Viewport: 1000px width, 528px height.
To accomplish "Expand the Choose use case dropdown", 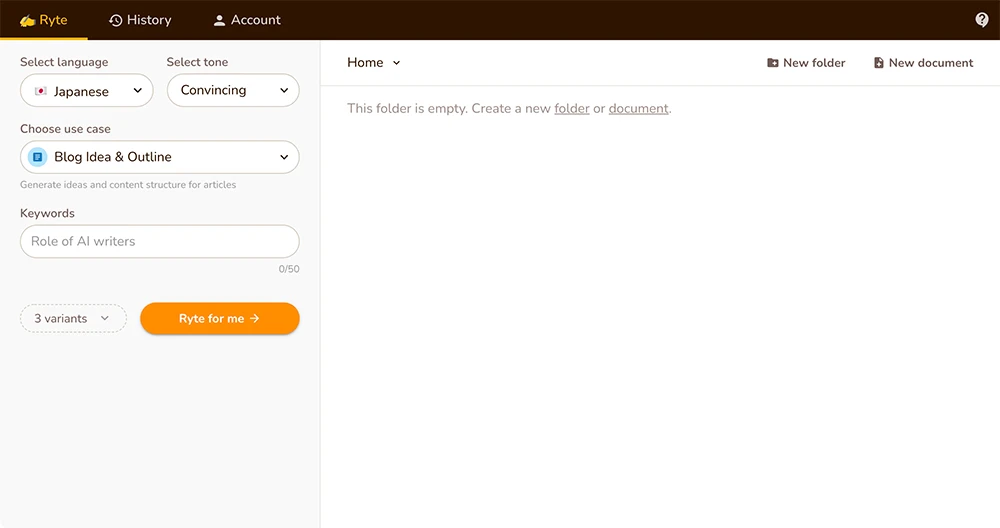I will tap(160, 157).
